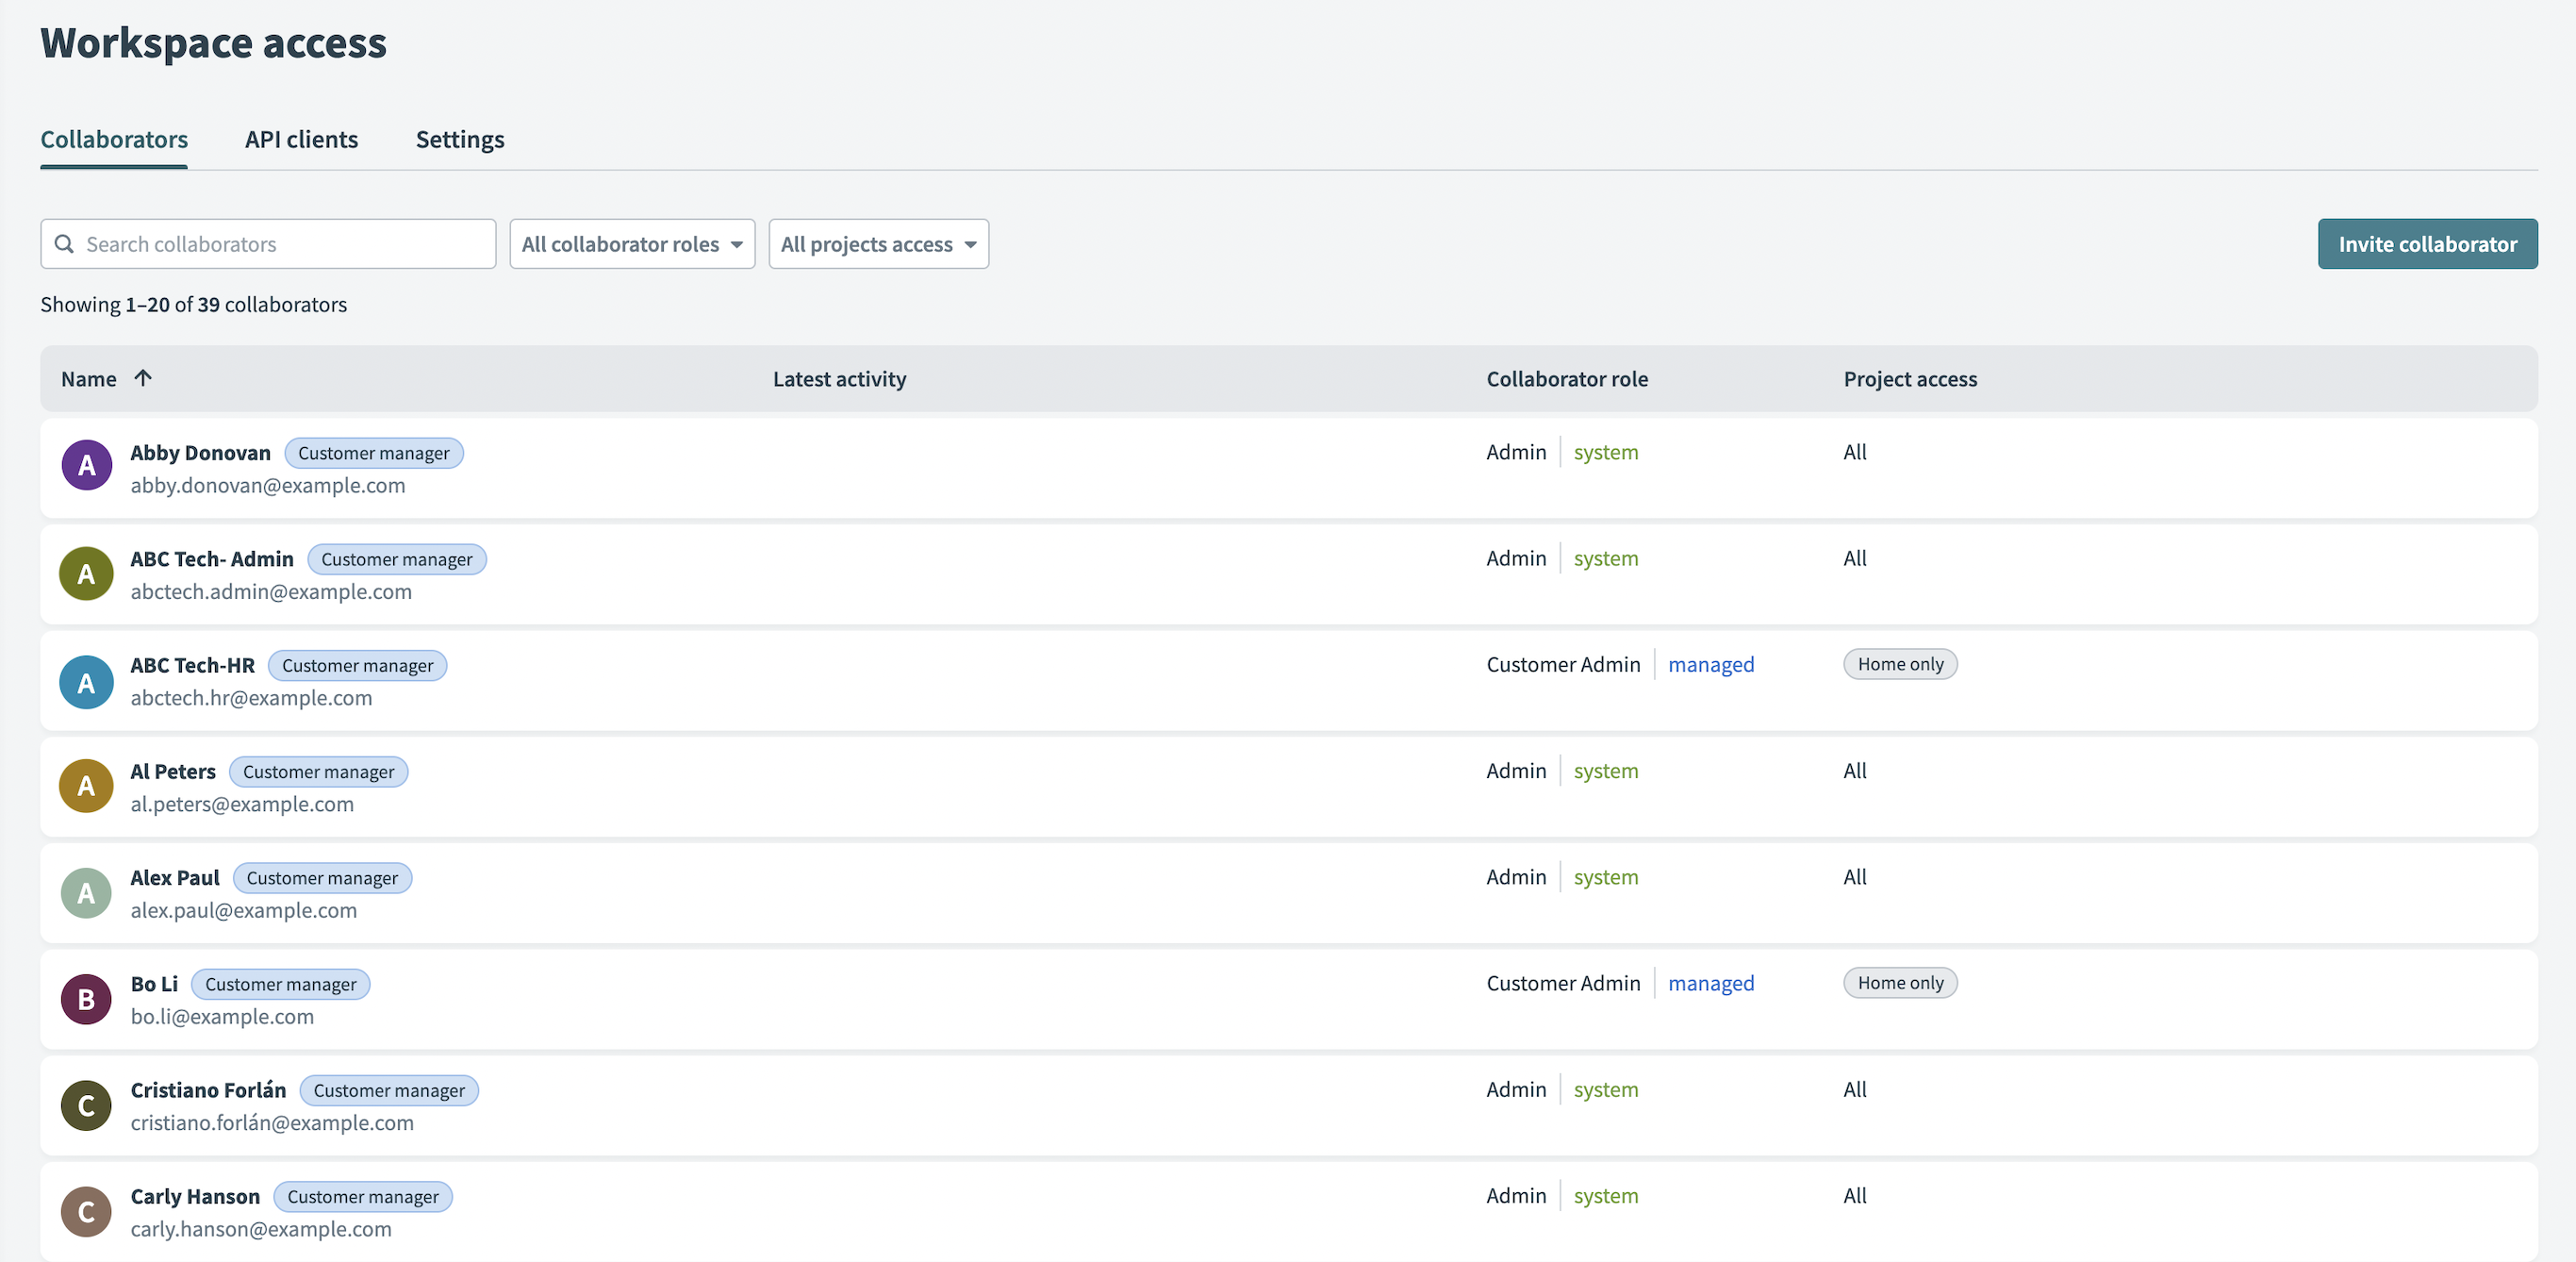Click Bo Li's Home only badge
Image resolution: width=2576 pixels, height=1262 pixels.
(x=1900, y=983)
